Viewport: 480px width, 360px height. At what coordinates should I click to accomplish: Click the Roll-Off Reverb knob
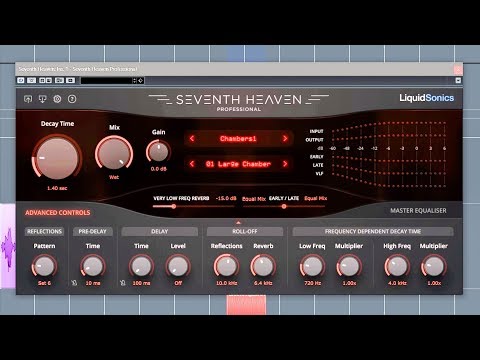pyautogui.click(x=263, y=266)
